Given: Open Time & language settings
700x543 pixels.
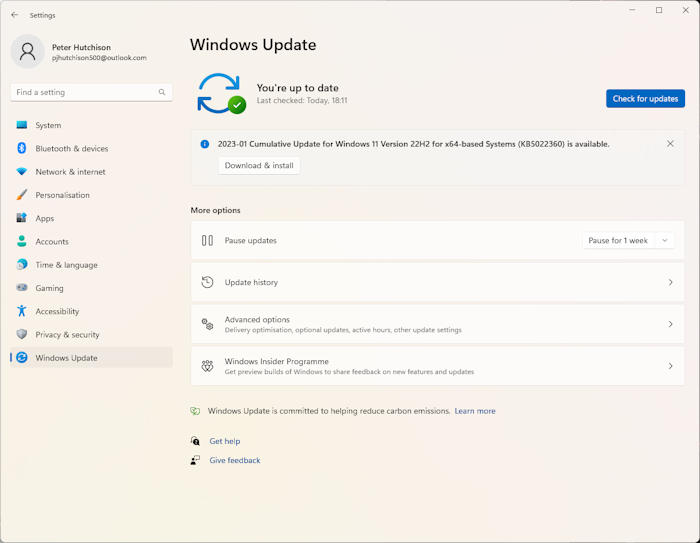Looking at the screenshot, I should tap(92, 264).
